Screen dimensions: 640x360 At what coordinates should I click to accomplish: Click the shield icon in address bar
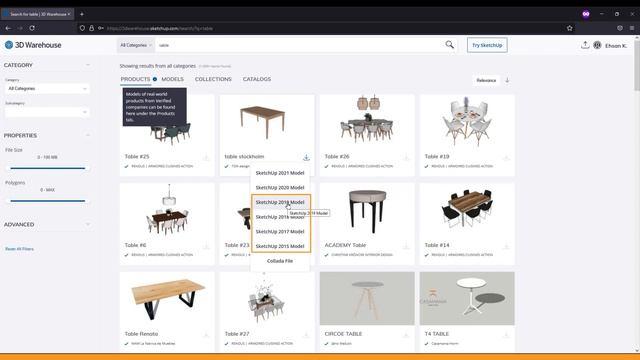point(82,28)
